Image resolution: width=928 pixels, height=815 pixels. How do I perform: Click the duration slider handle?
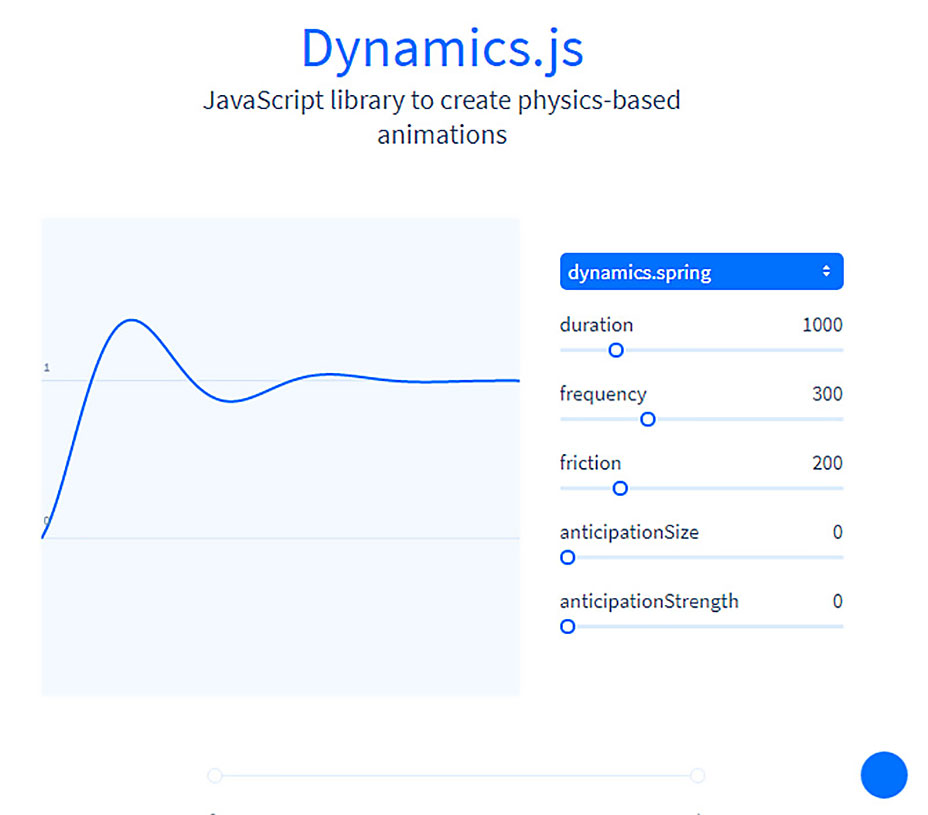coord(616,350)
